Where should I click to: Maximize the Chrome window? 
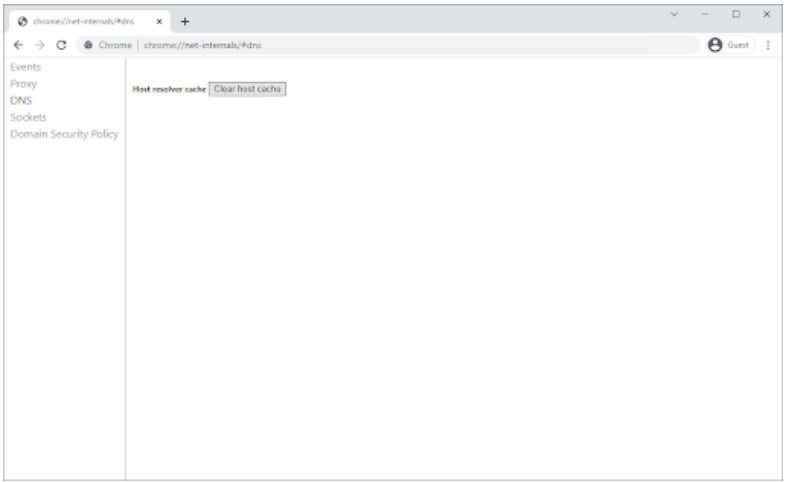pyautogui.click(x=736, y=14)
